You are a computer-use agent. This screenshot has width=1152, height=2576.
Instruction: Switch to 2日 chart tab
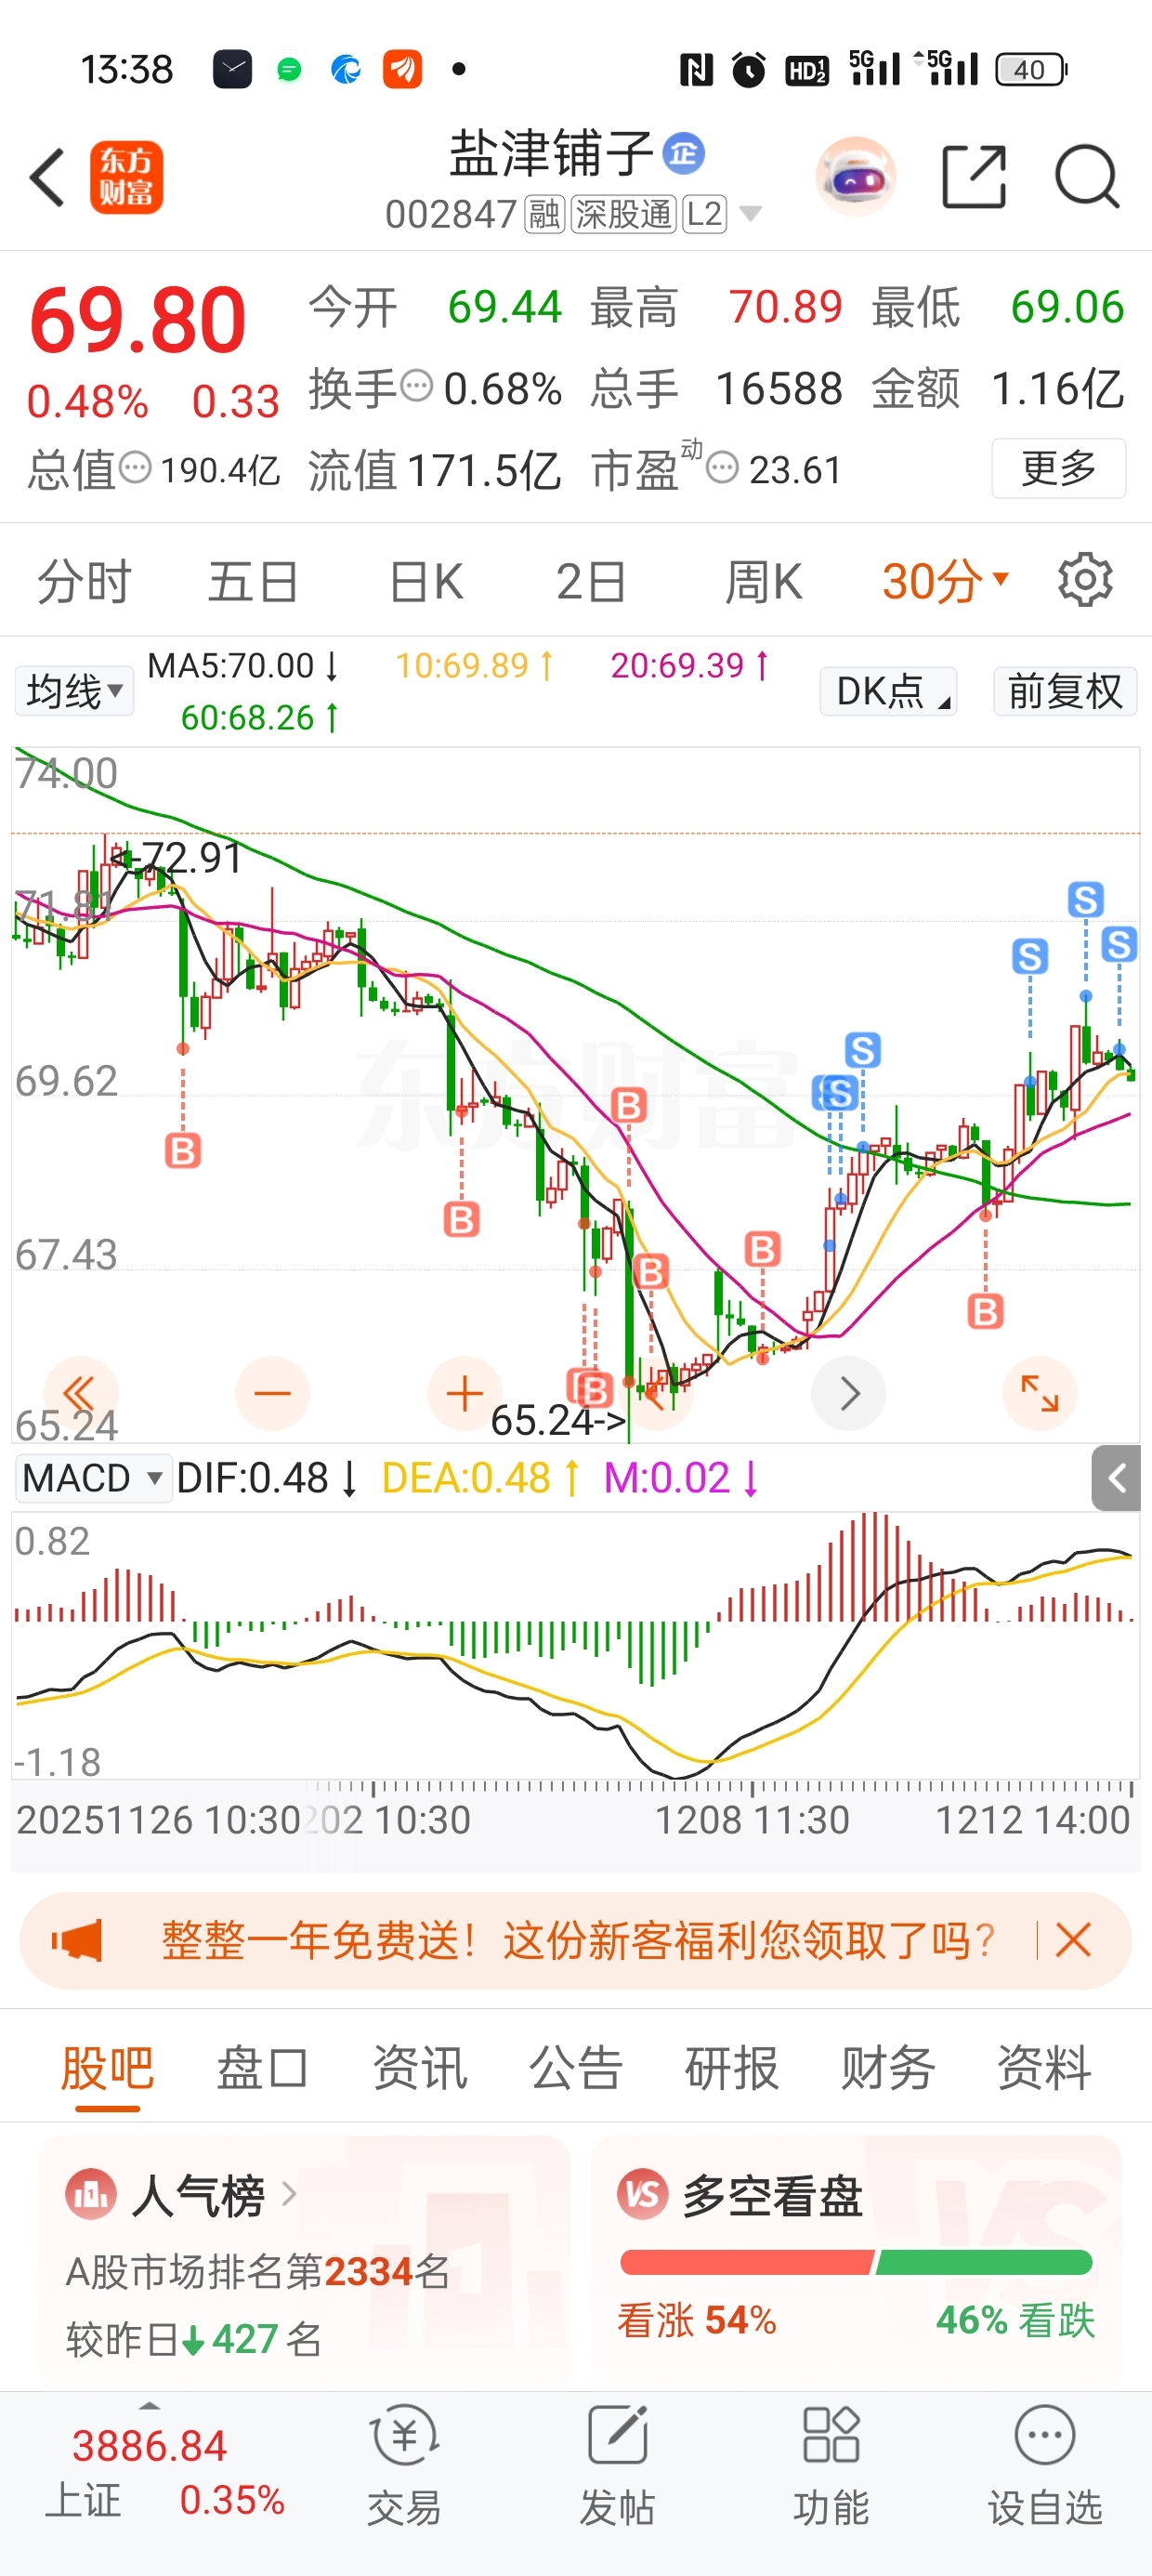point(592,581)
